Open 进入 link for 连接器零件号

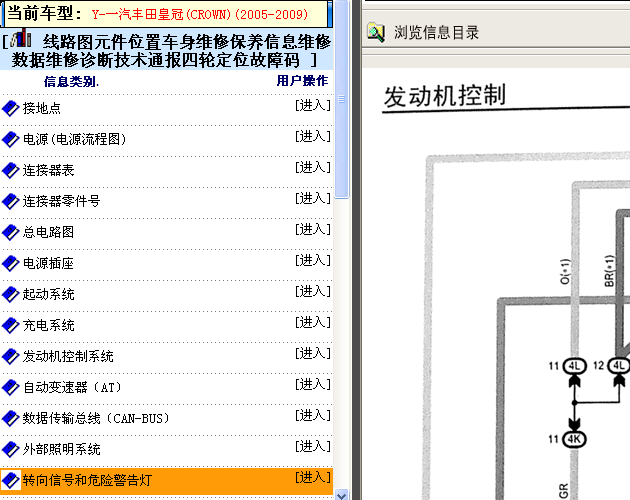tap(313, 198)
